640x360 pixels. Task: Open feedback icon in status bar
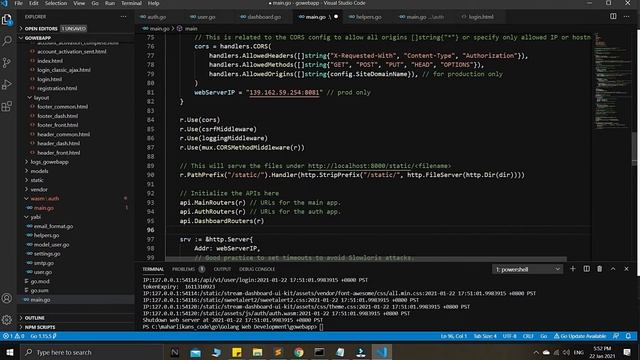[616, 336]
